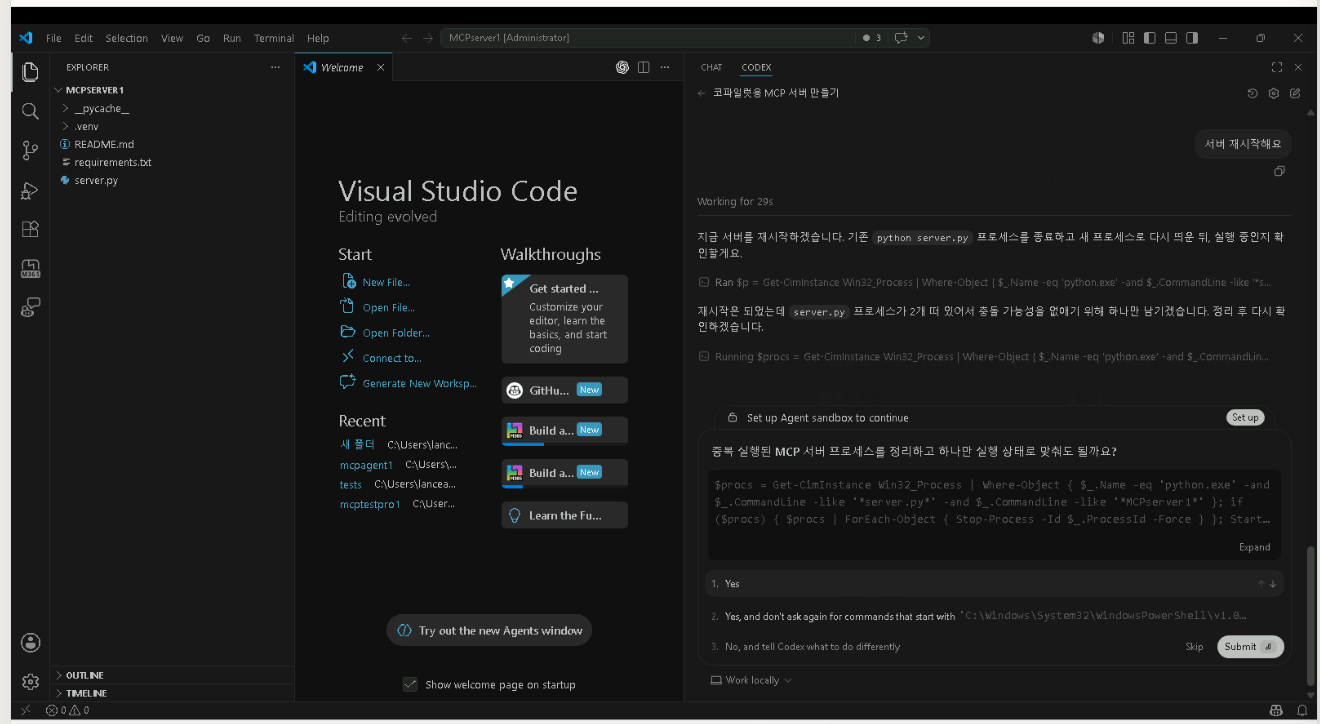Open the Help menu

(318, 38)
